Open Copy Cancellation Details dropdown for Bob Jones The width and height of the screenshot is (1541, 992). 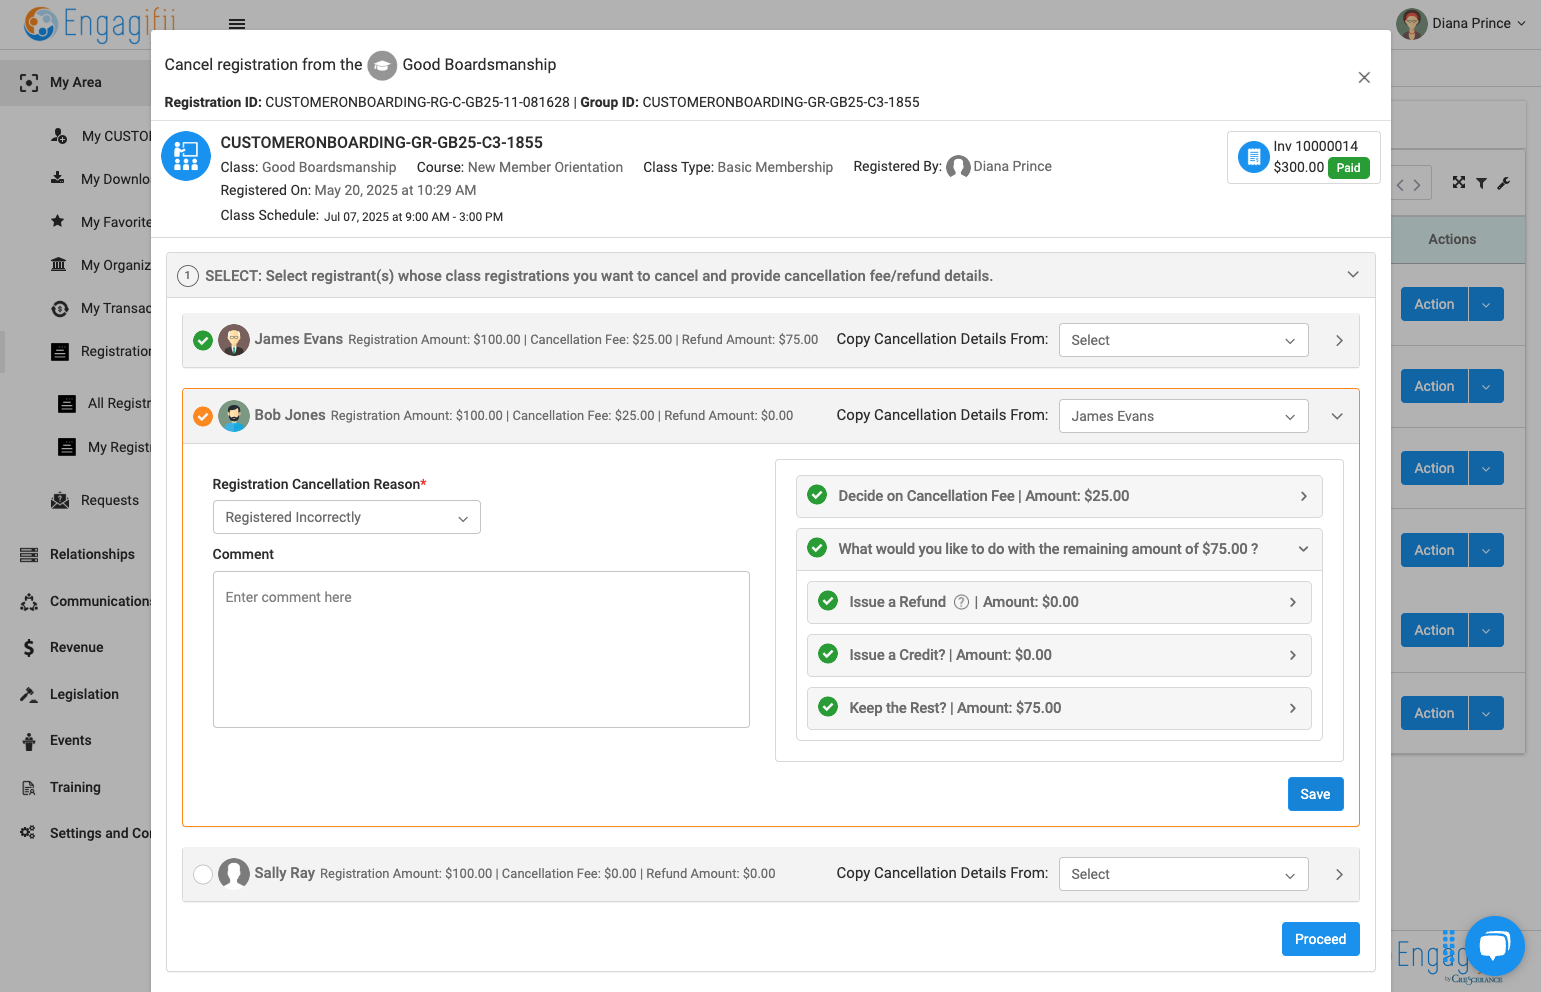coord(1183,416)
